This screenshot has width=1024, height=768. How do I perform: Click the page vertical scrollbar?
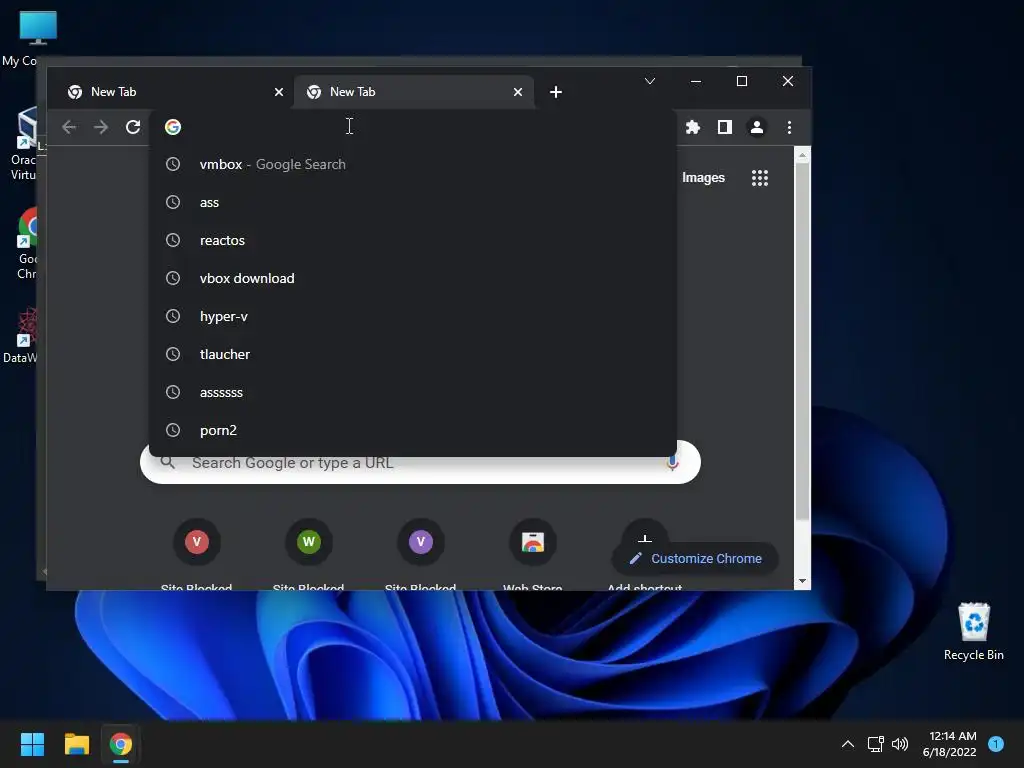803,340
